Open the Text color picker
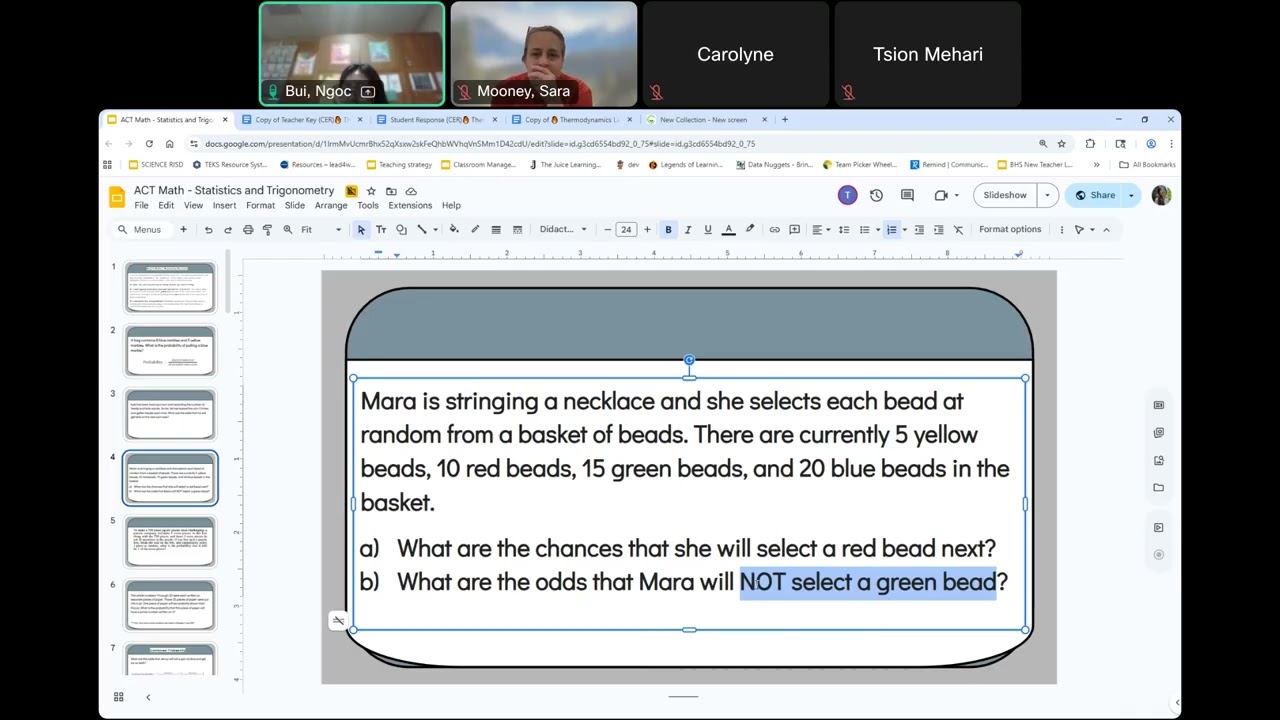The width and height of the screenshot is (1280, 720). pyautogui.click(x=729, y=230)
